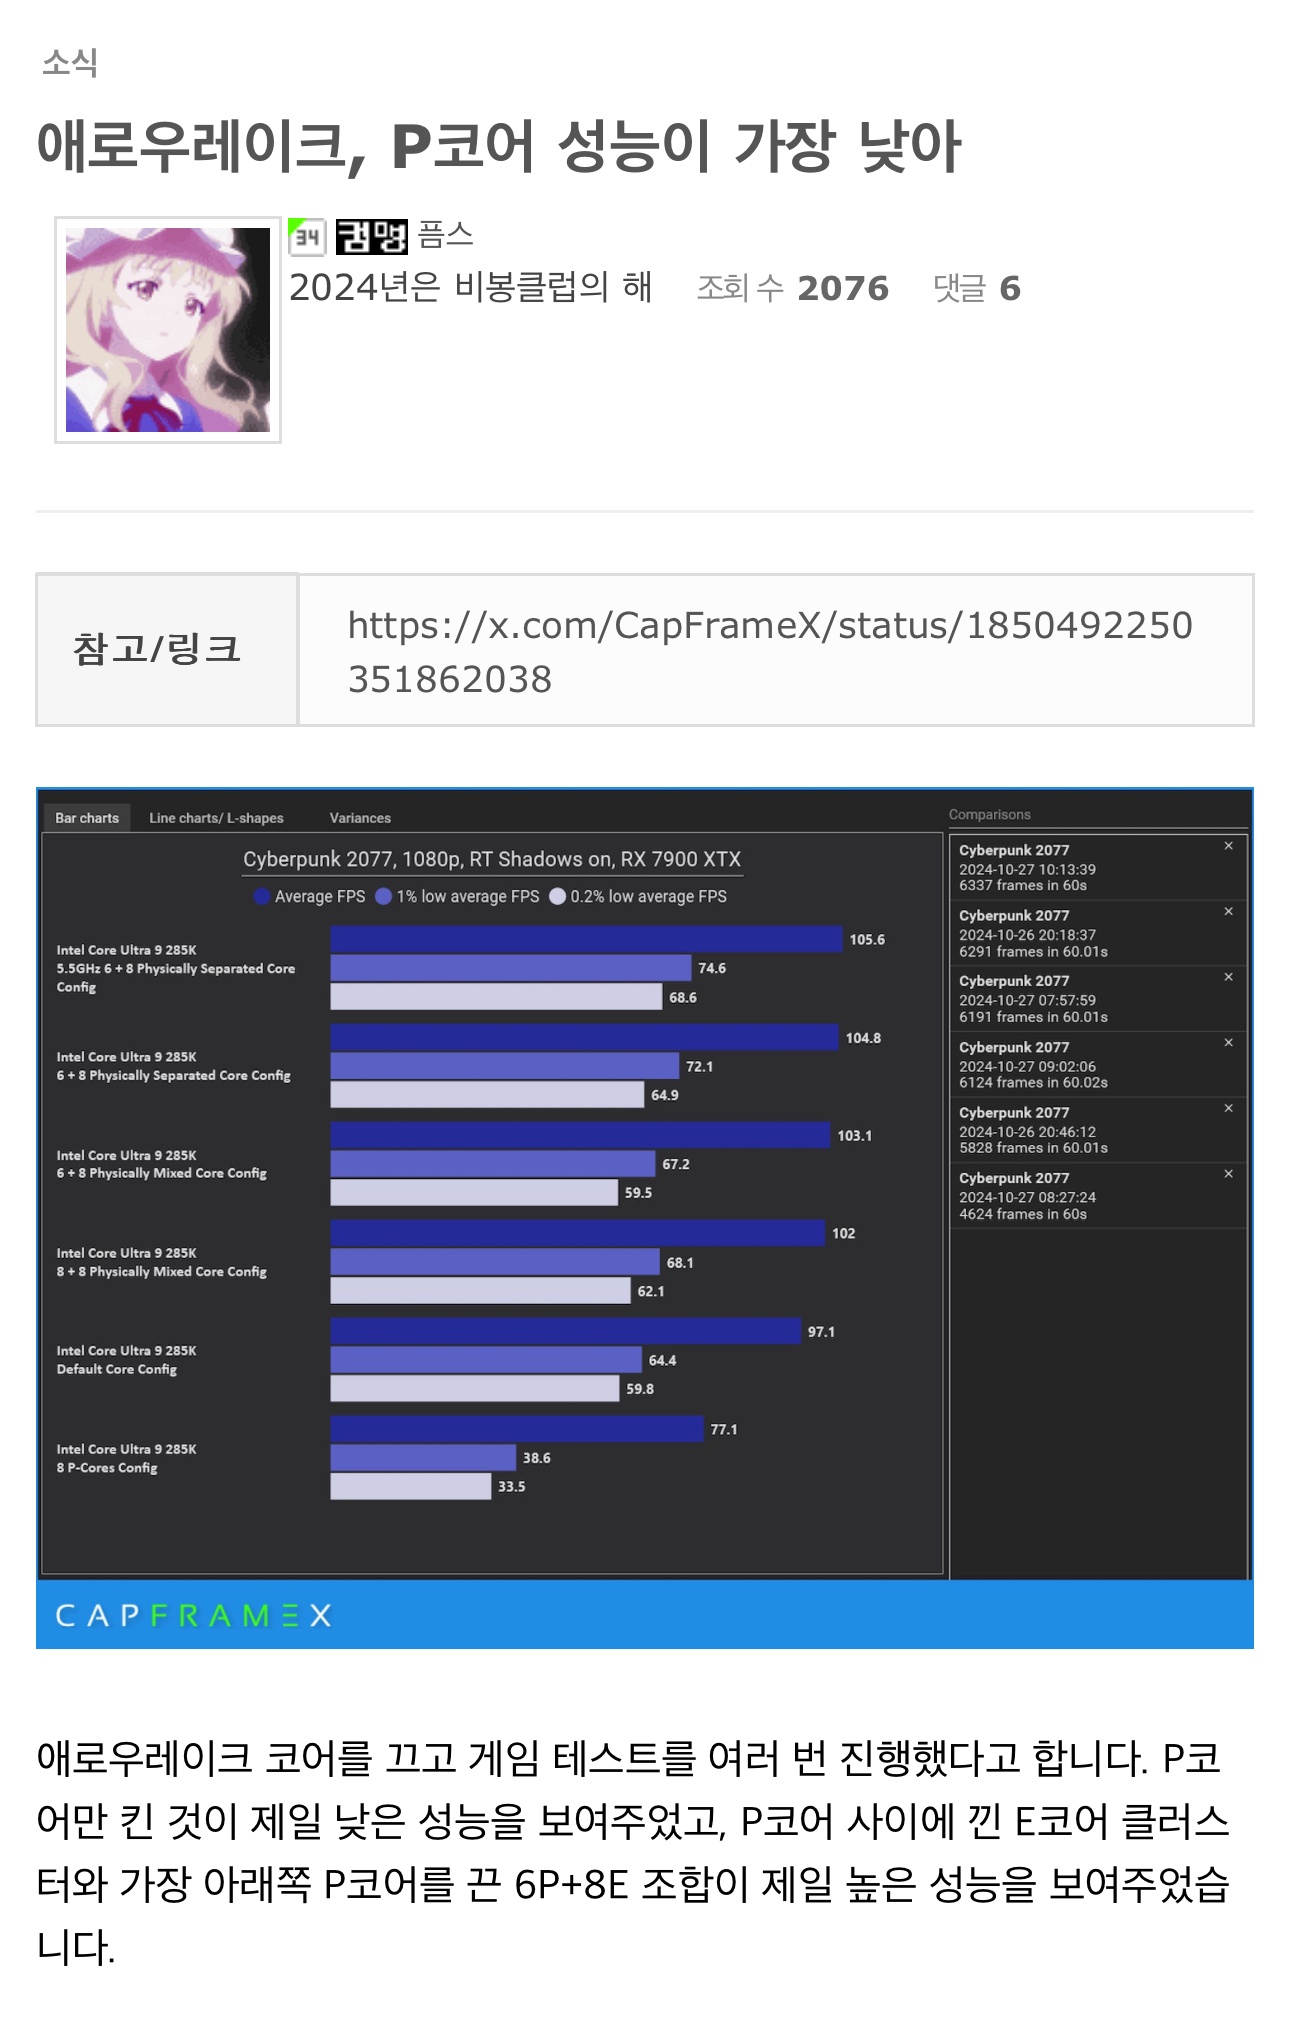The image size is (1290, 2035).
Task: Open the x.com CapFrameX status link
Action: [770, 652]
